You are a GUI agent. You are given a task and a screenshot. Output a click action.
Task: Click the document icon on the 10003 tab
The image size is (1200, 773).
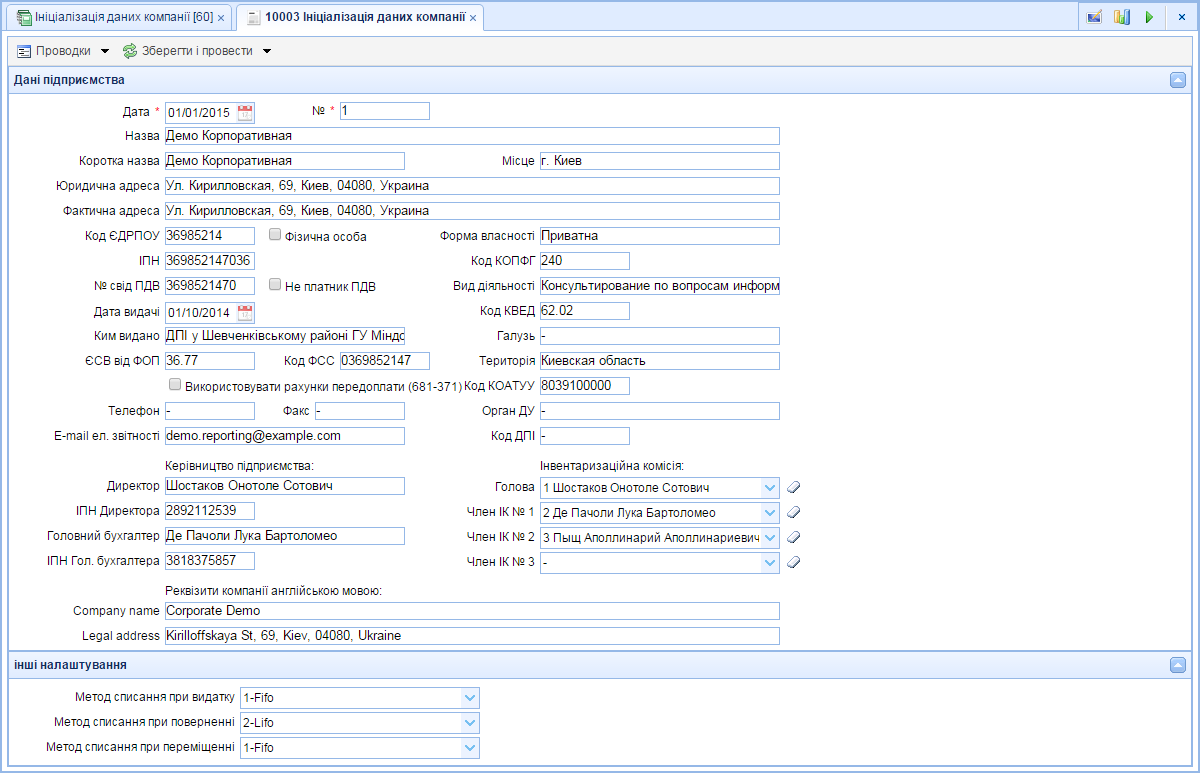point(254,18)
